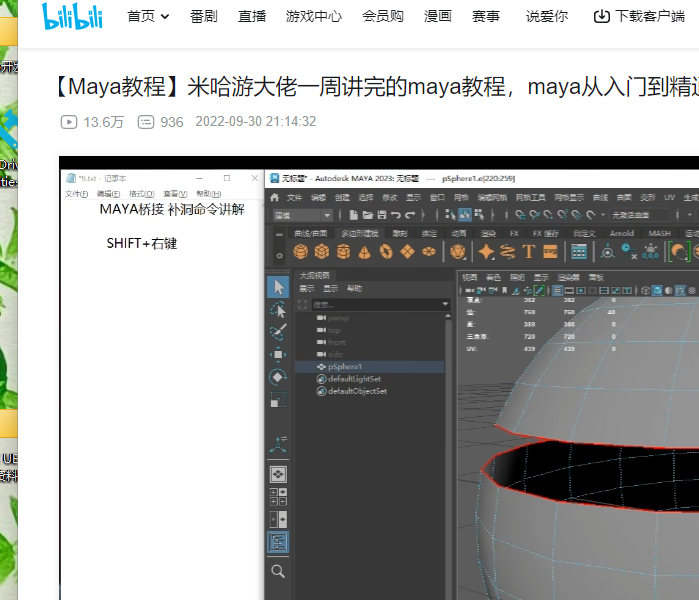The width and height of the screenshot is (699, 600).
Task: Create a polygon cone from shelf
Action: (365, 252)
